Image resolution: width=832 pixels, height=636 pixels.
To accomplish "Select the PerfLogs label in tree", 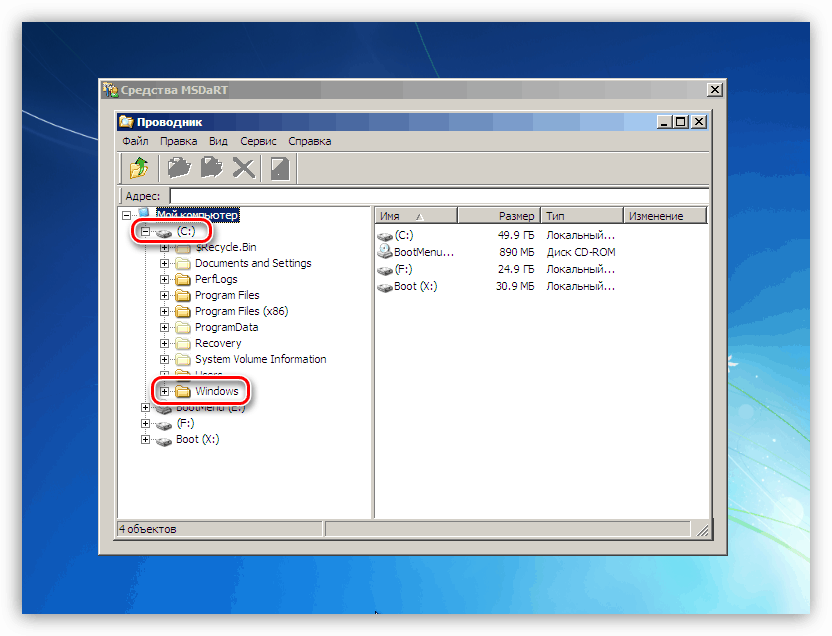I will [216, 279].
